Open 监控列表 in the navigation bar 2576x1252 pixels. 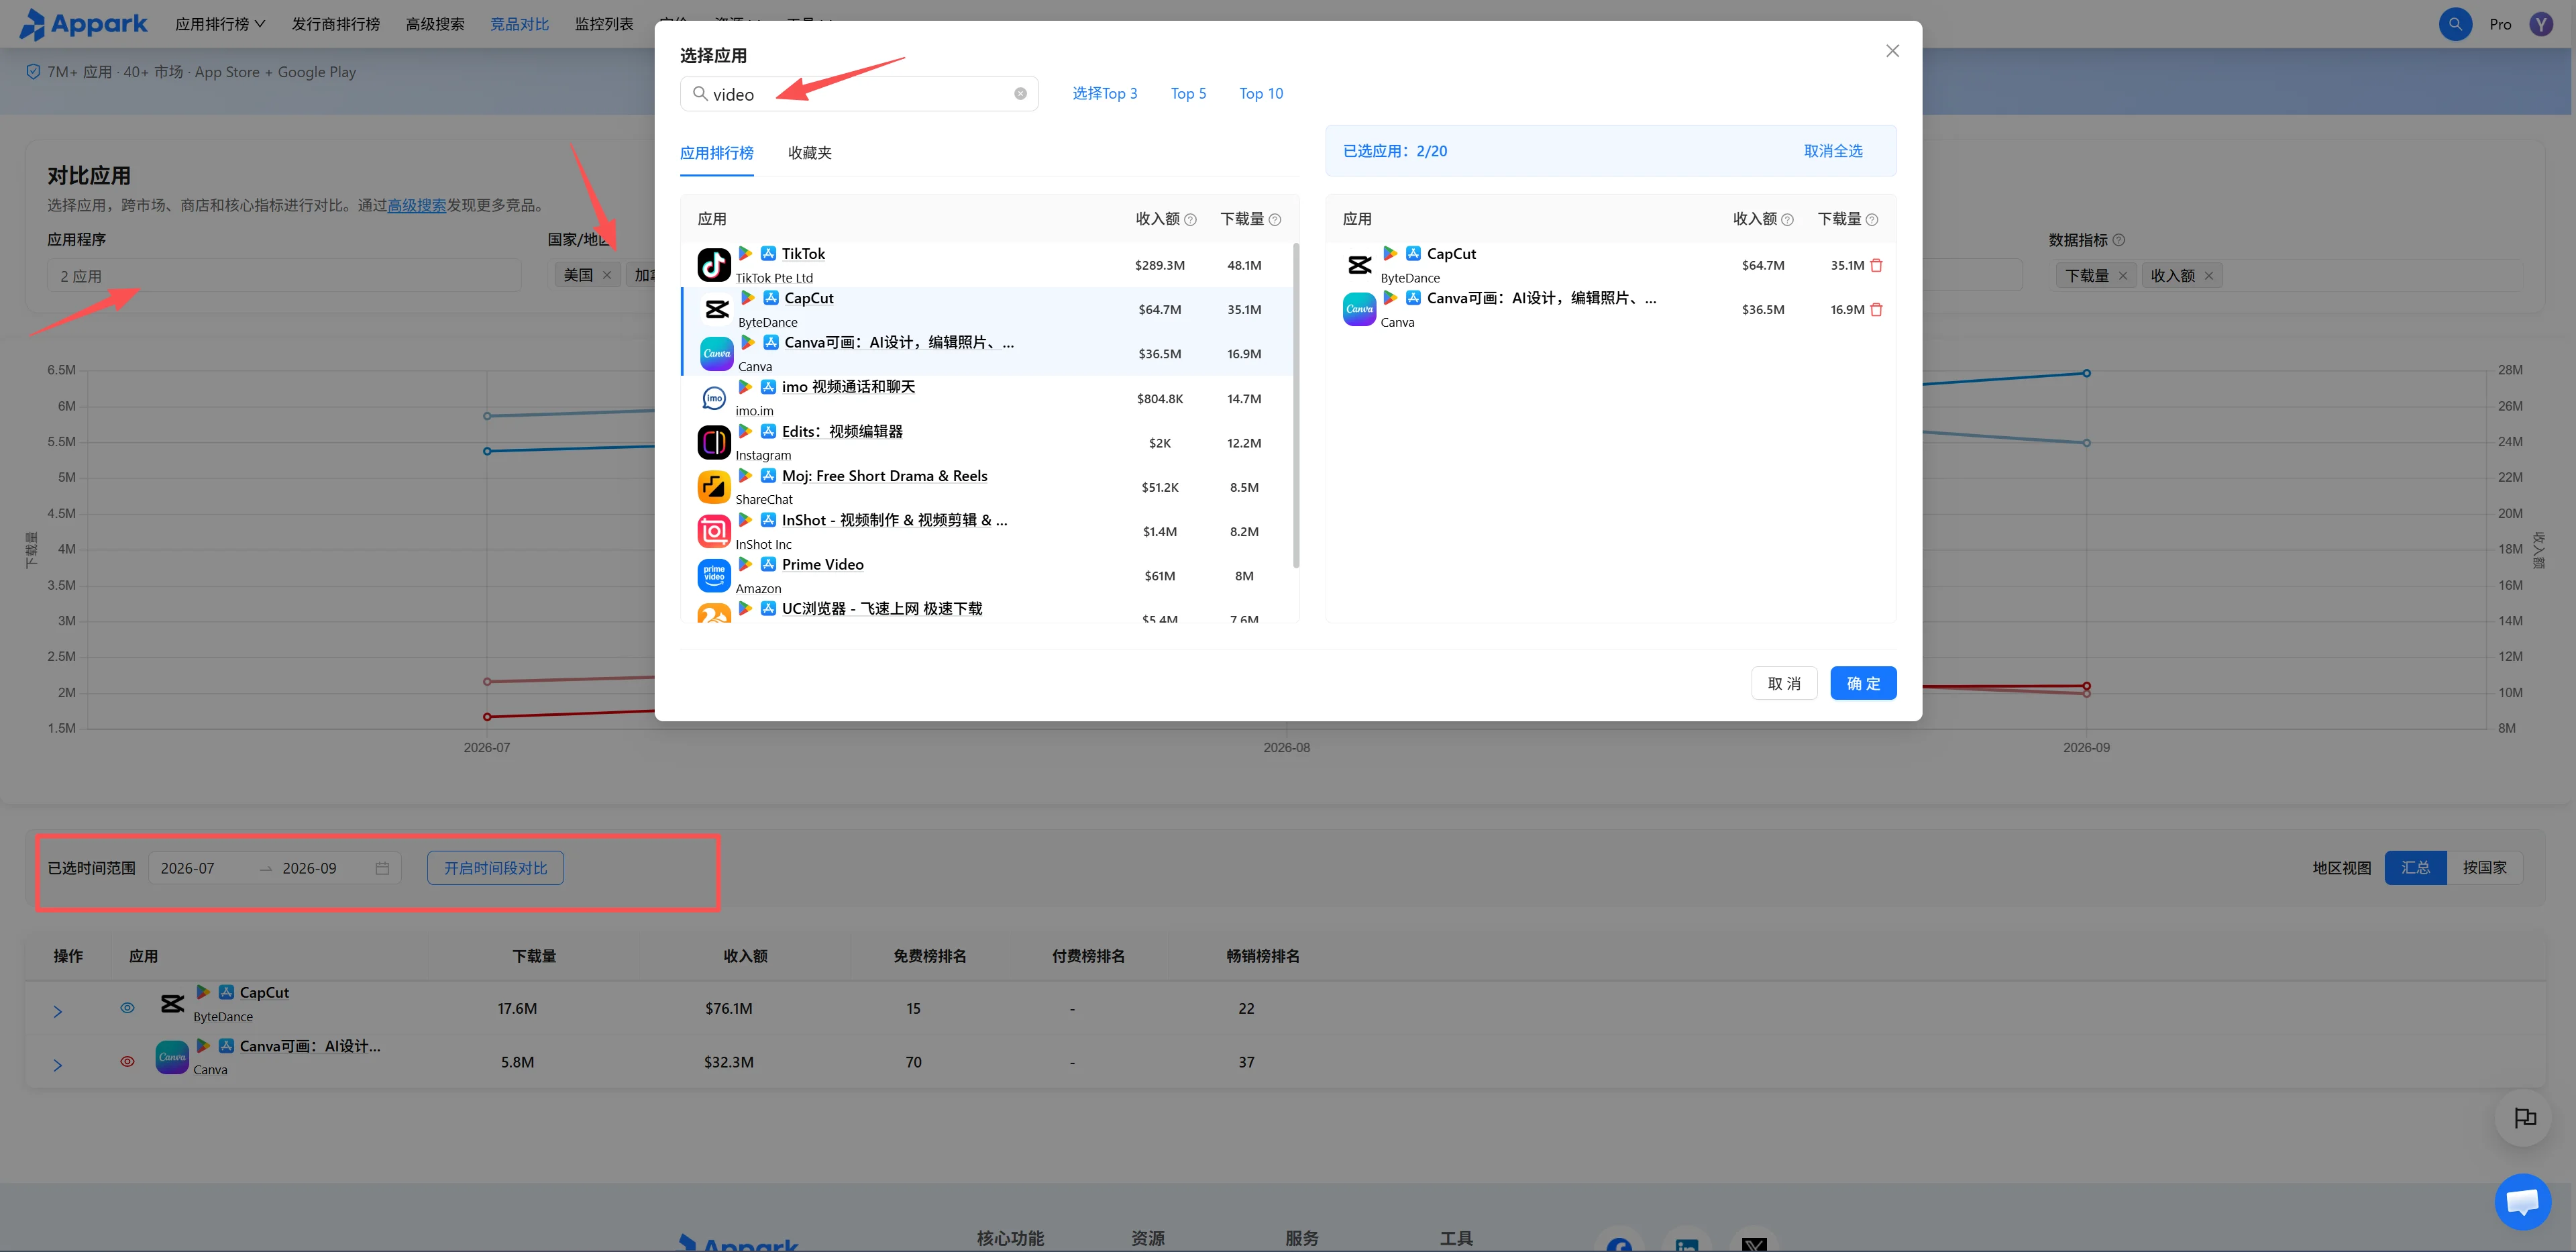604,24
